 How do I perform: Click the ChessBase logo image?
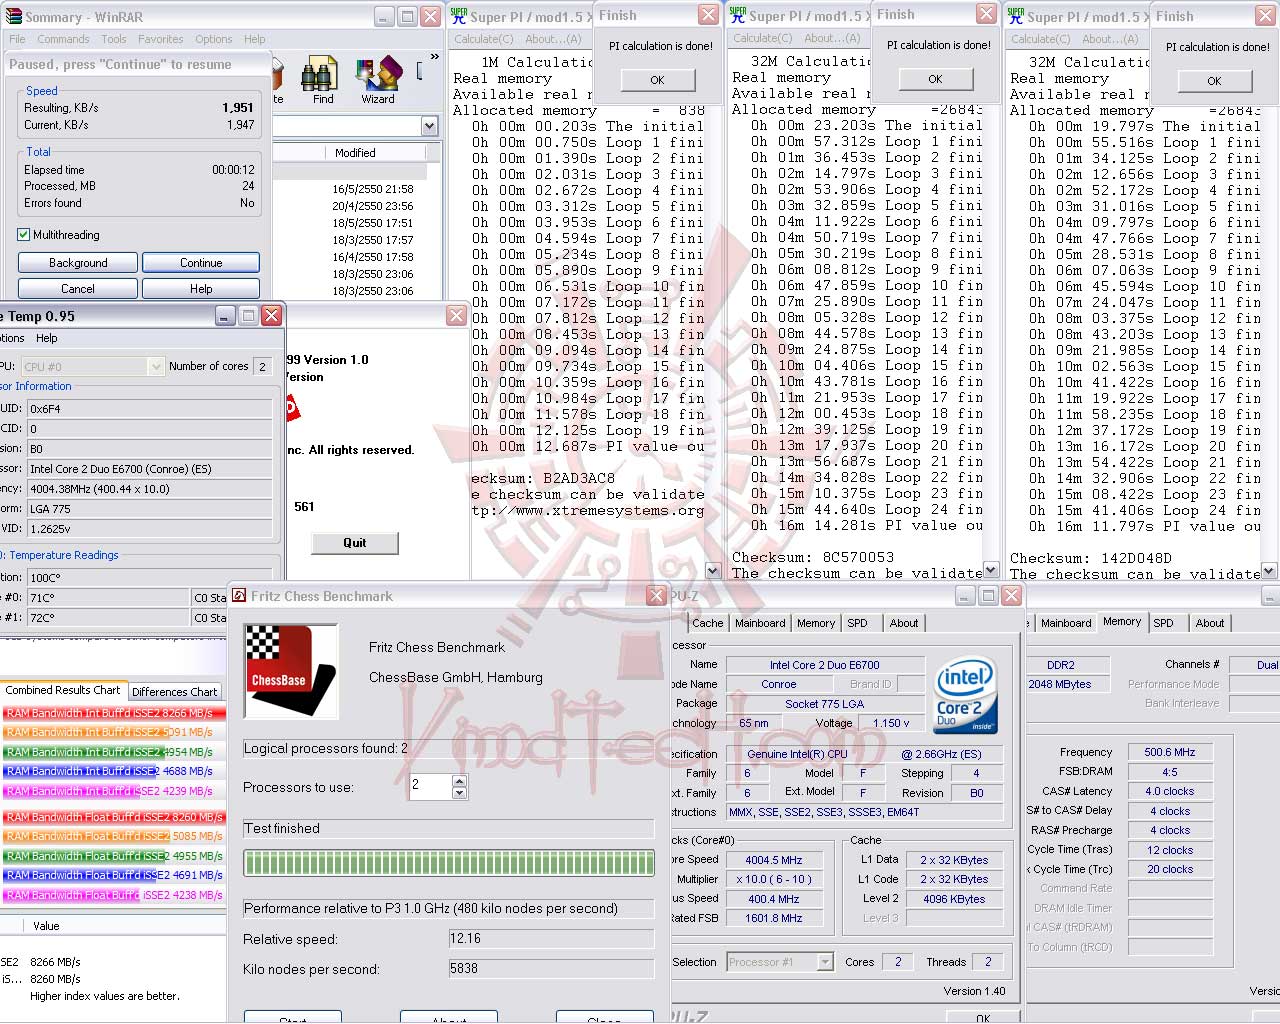coord(291,671)
